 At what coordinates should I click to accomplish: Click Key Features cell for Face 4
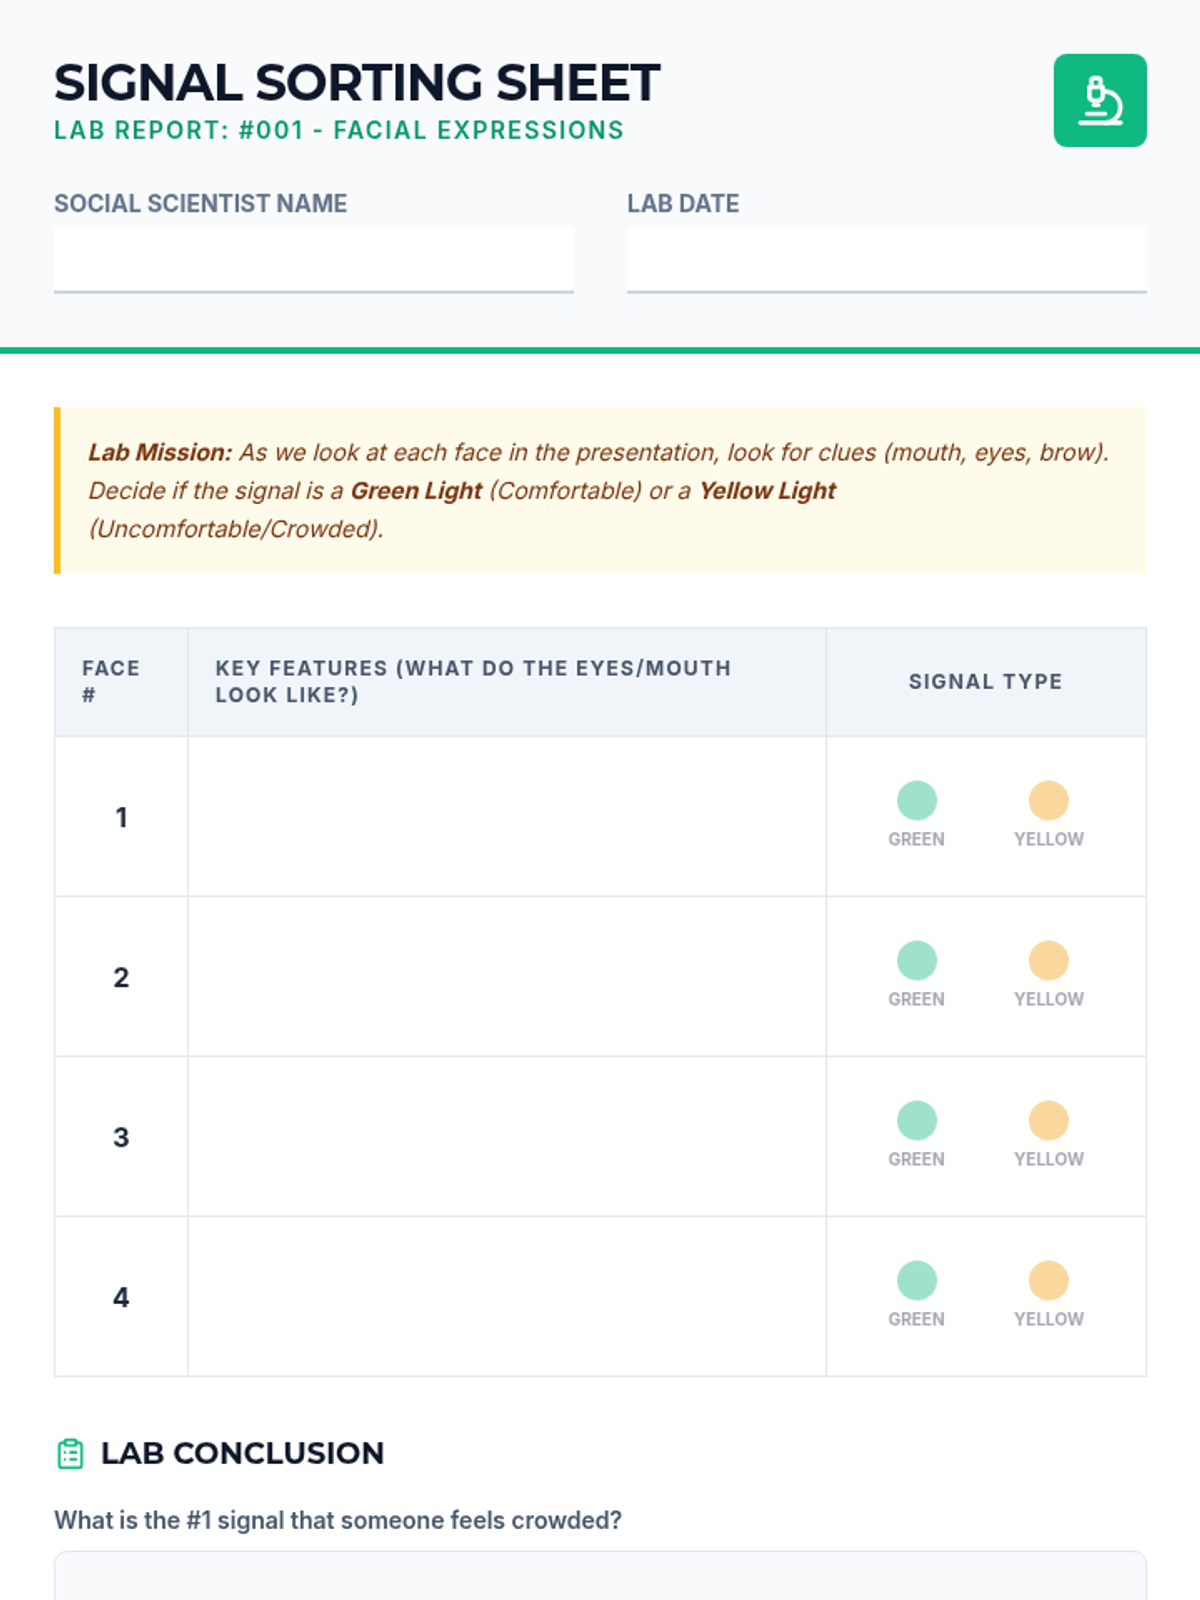(506, 1296)
